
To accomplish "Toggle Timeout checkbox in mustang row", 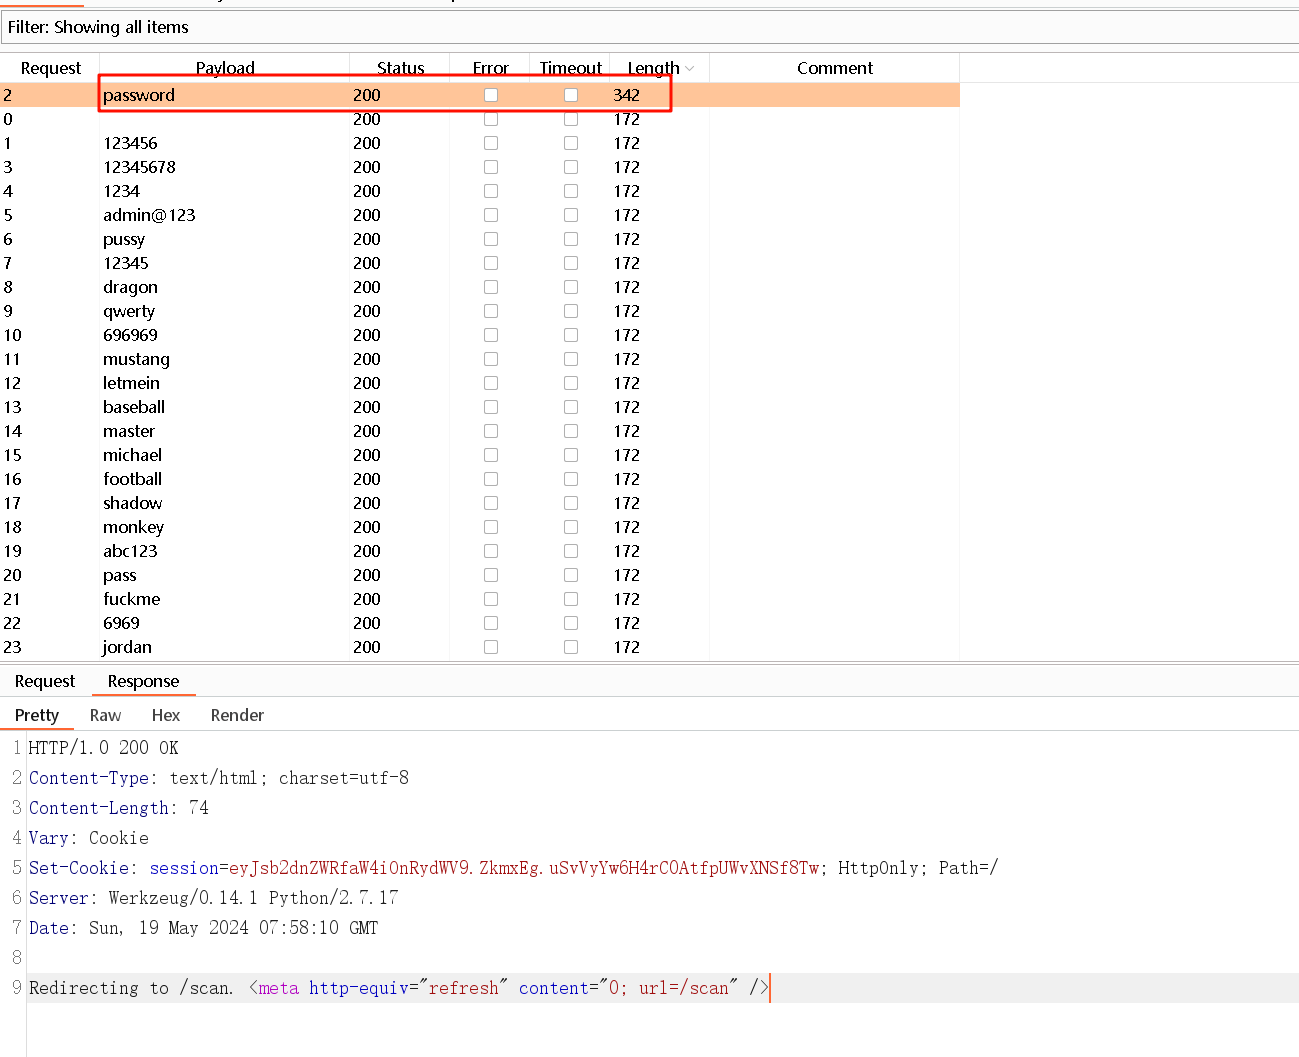I will 571,359.
